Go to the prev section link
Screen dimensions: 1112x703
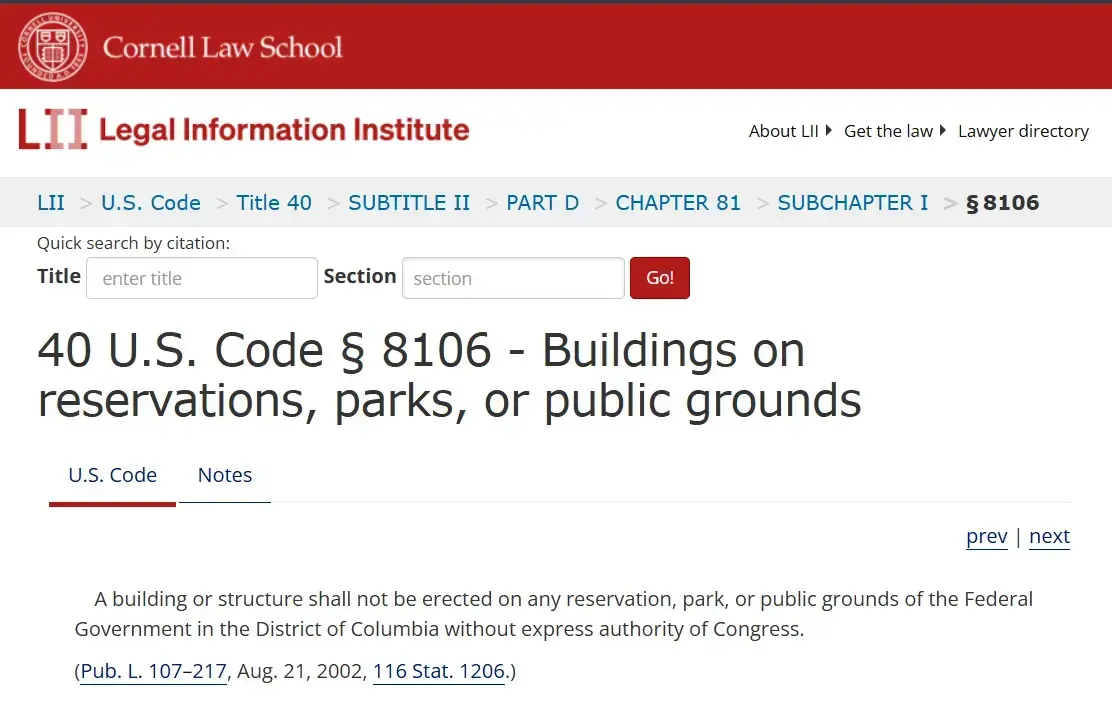click(x=986, y=536)
